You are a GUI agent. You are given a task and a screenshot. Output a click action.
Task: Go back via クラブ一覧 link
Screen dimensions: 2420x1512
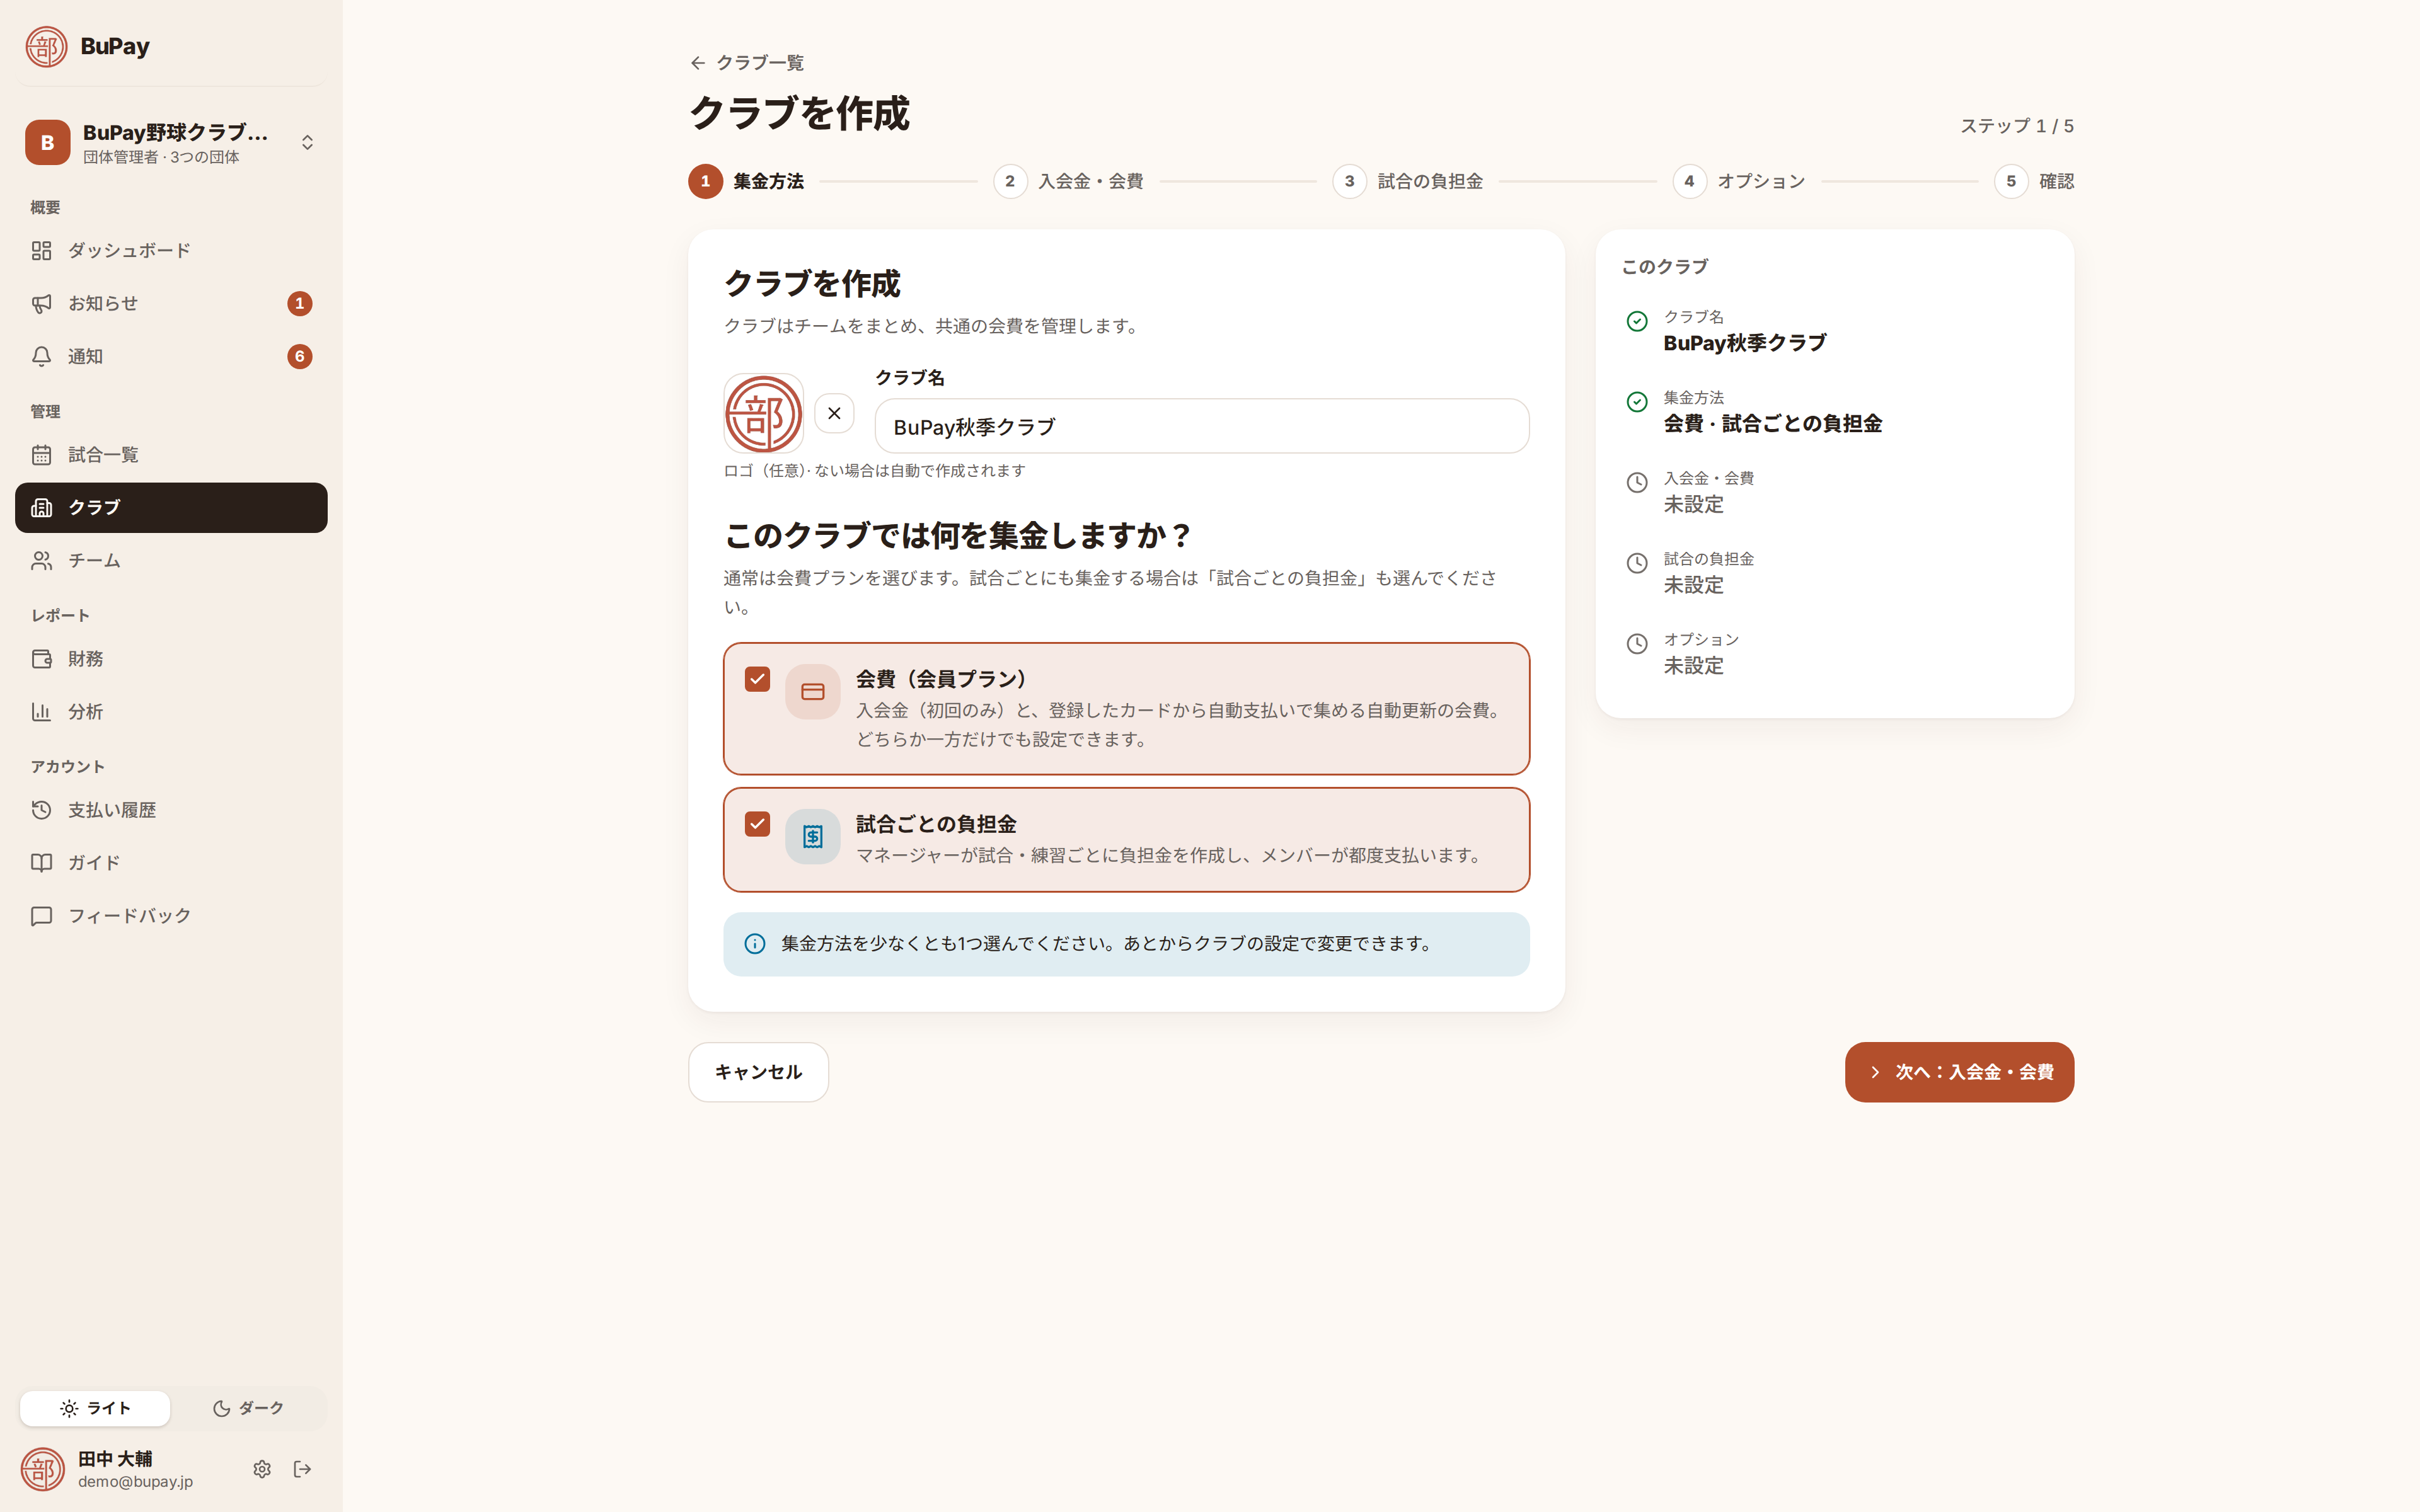(x=747, y=63)
